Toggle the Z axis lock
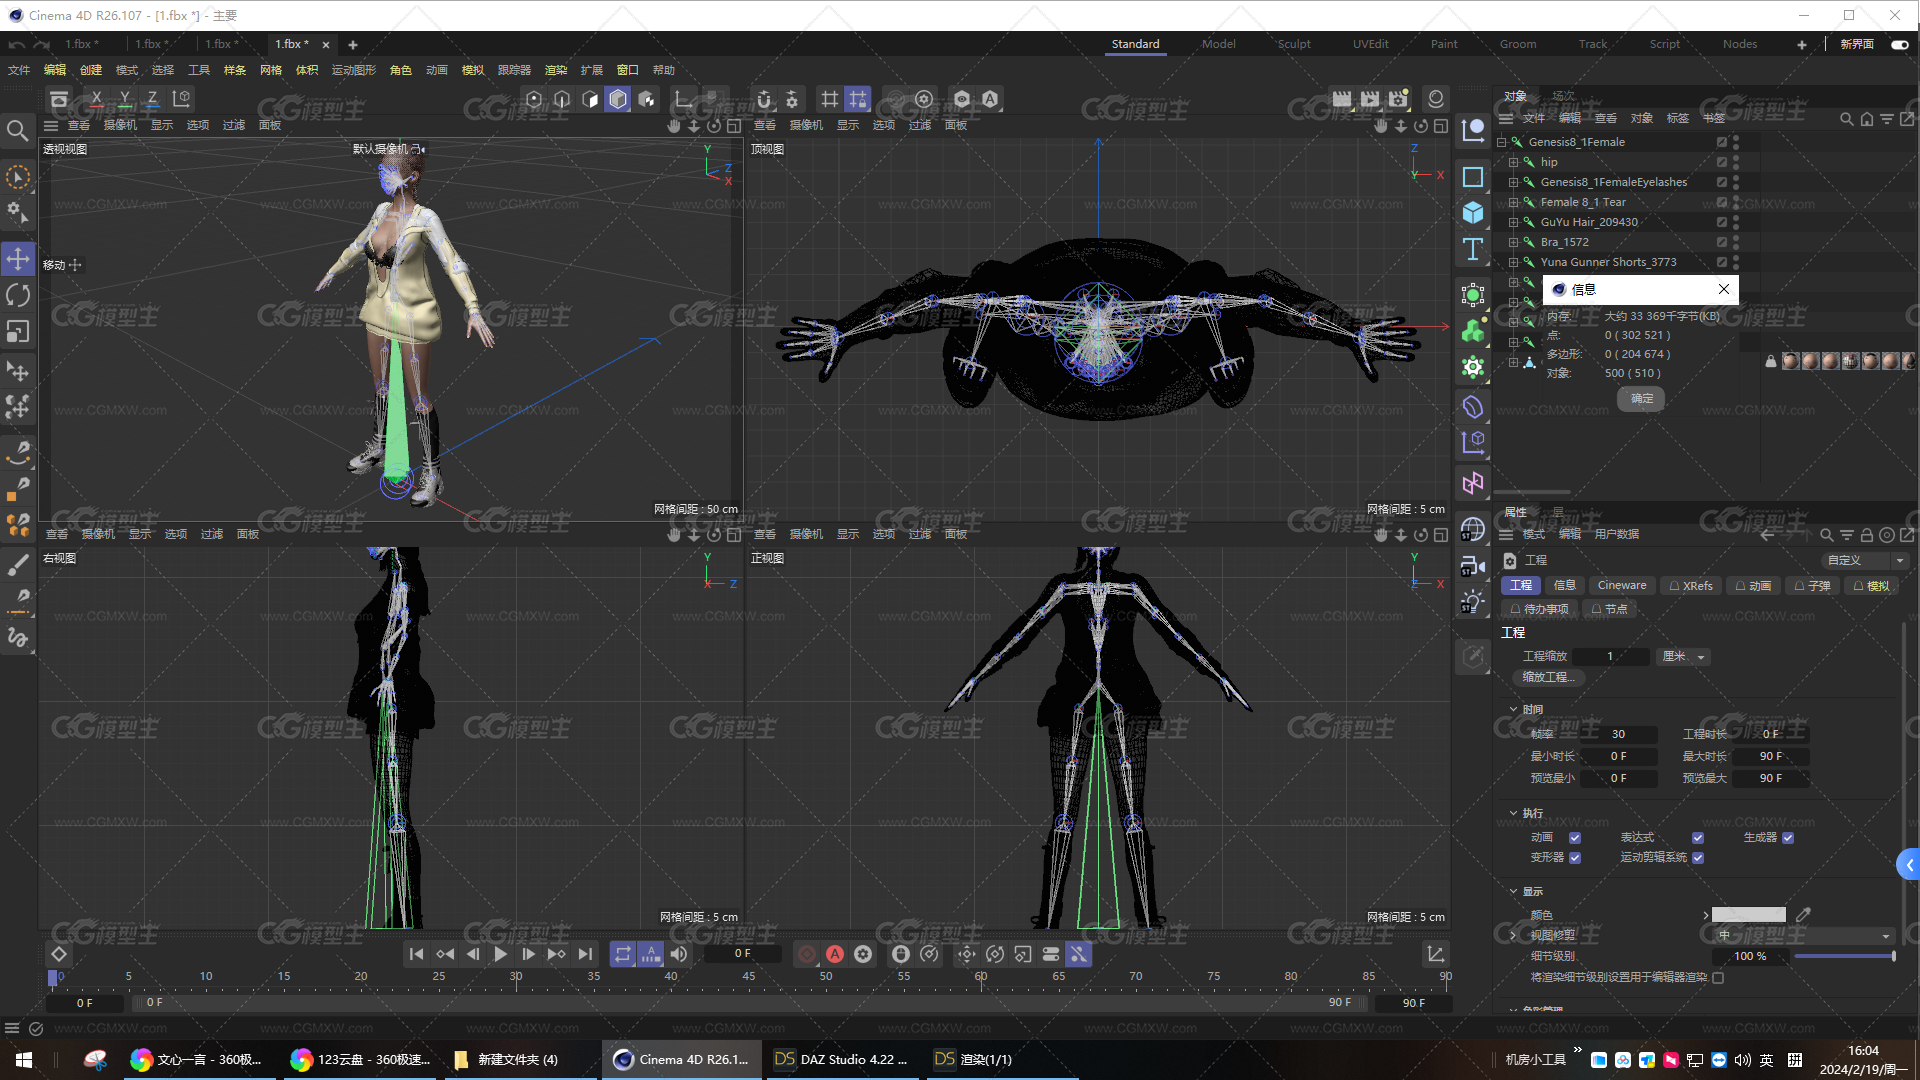Image resolution: width=1920 pixels, height=1080 pixels. point(152,99)
